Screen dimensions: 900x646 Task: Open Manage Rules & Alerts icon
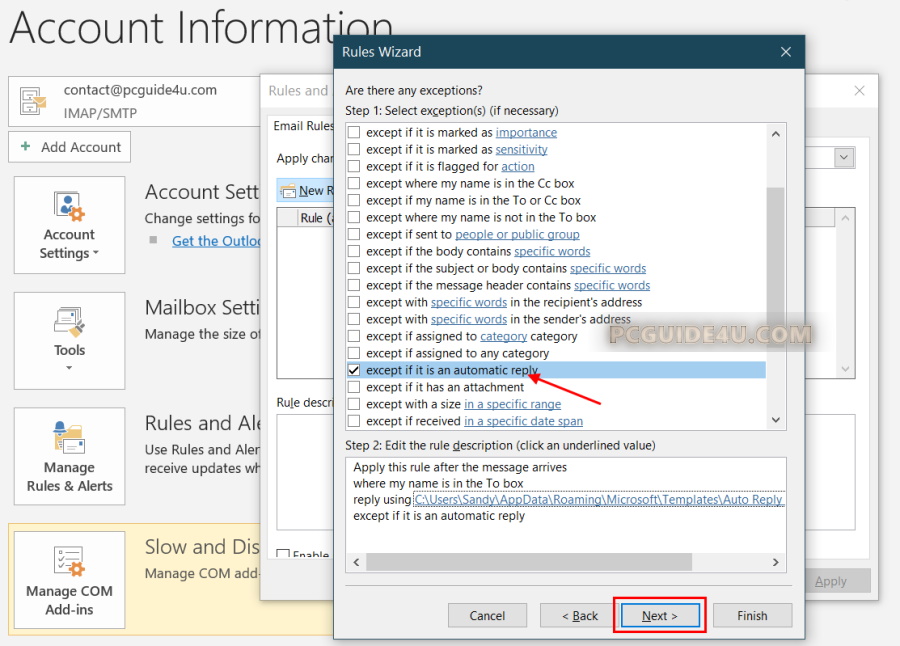coord(69,438)
